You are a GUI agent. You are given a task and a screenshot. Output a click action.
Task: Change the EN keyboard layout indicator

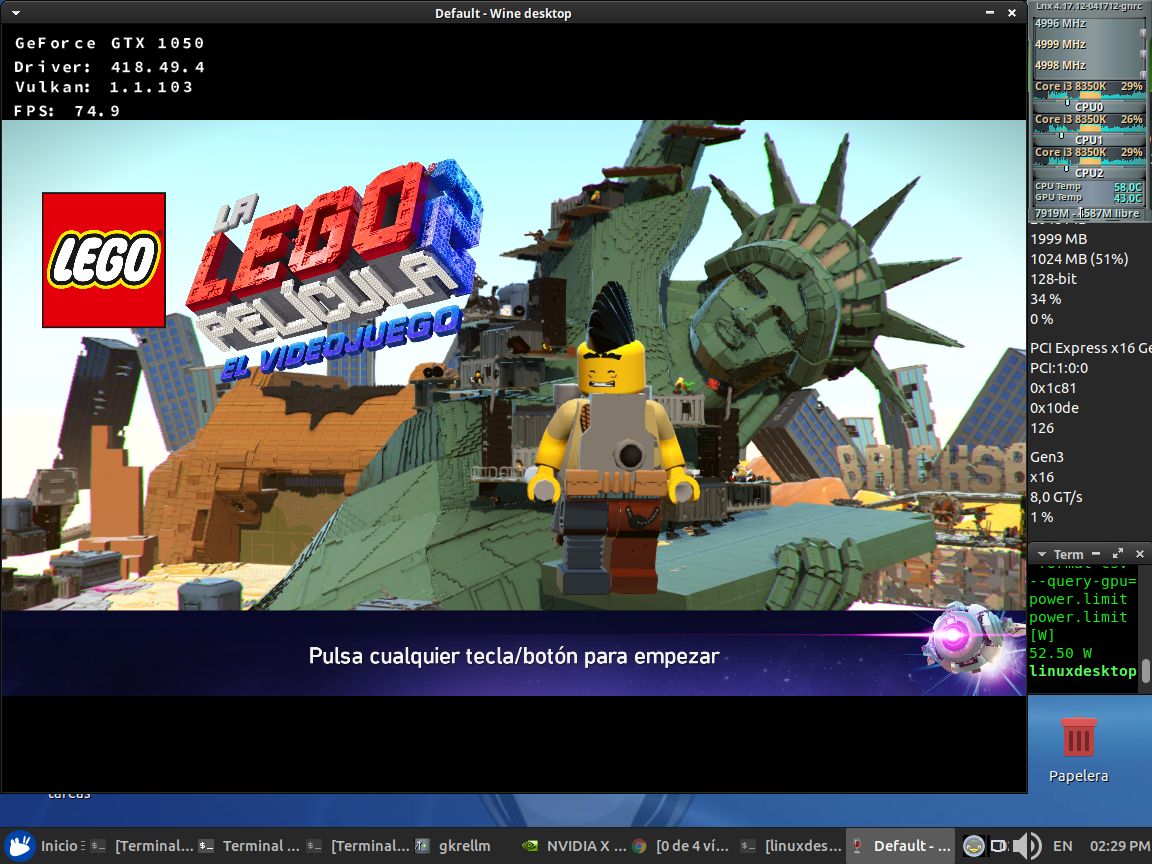click(x=1062, y=846)
